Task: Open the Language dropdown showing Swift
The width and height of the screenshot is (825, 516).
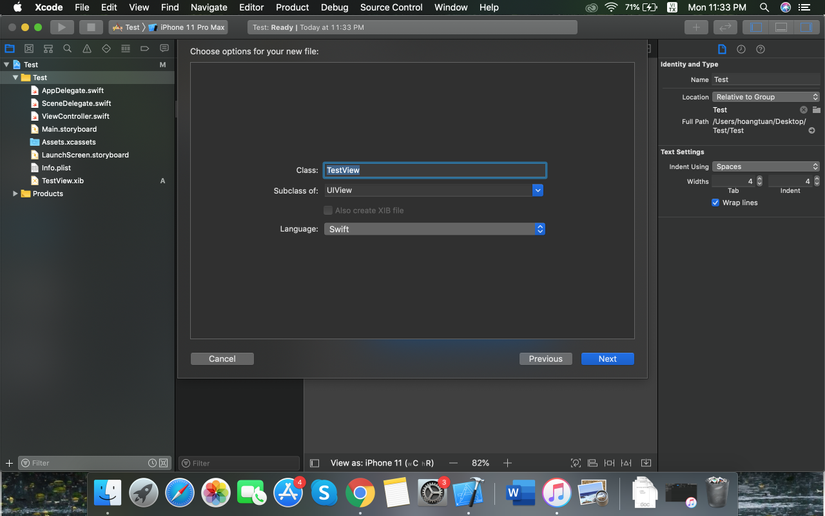Action: pyautogui.click(x=434, y=229)
